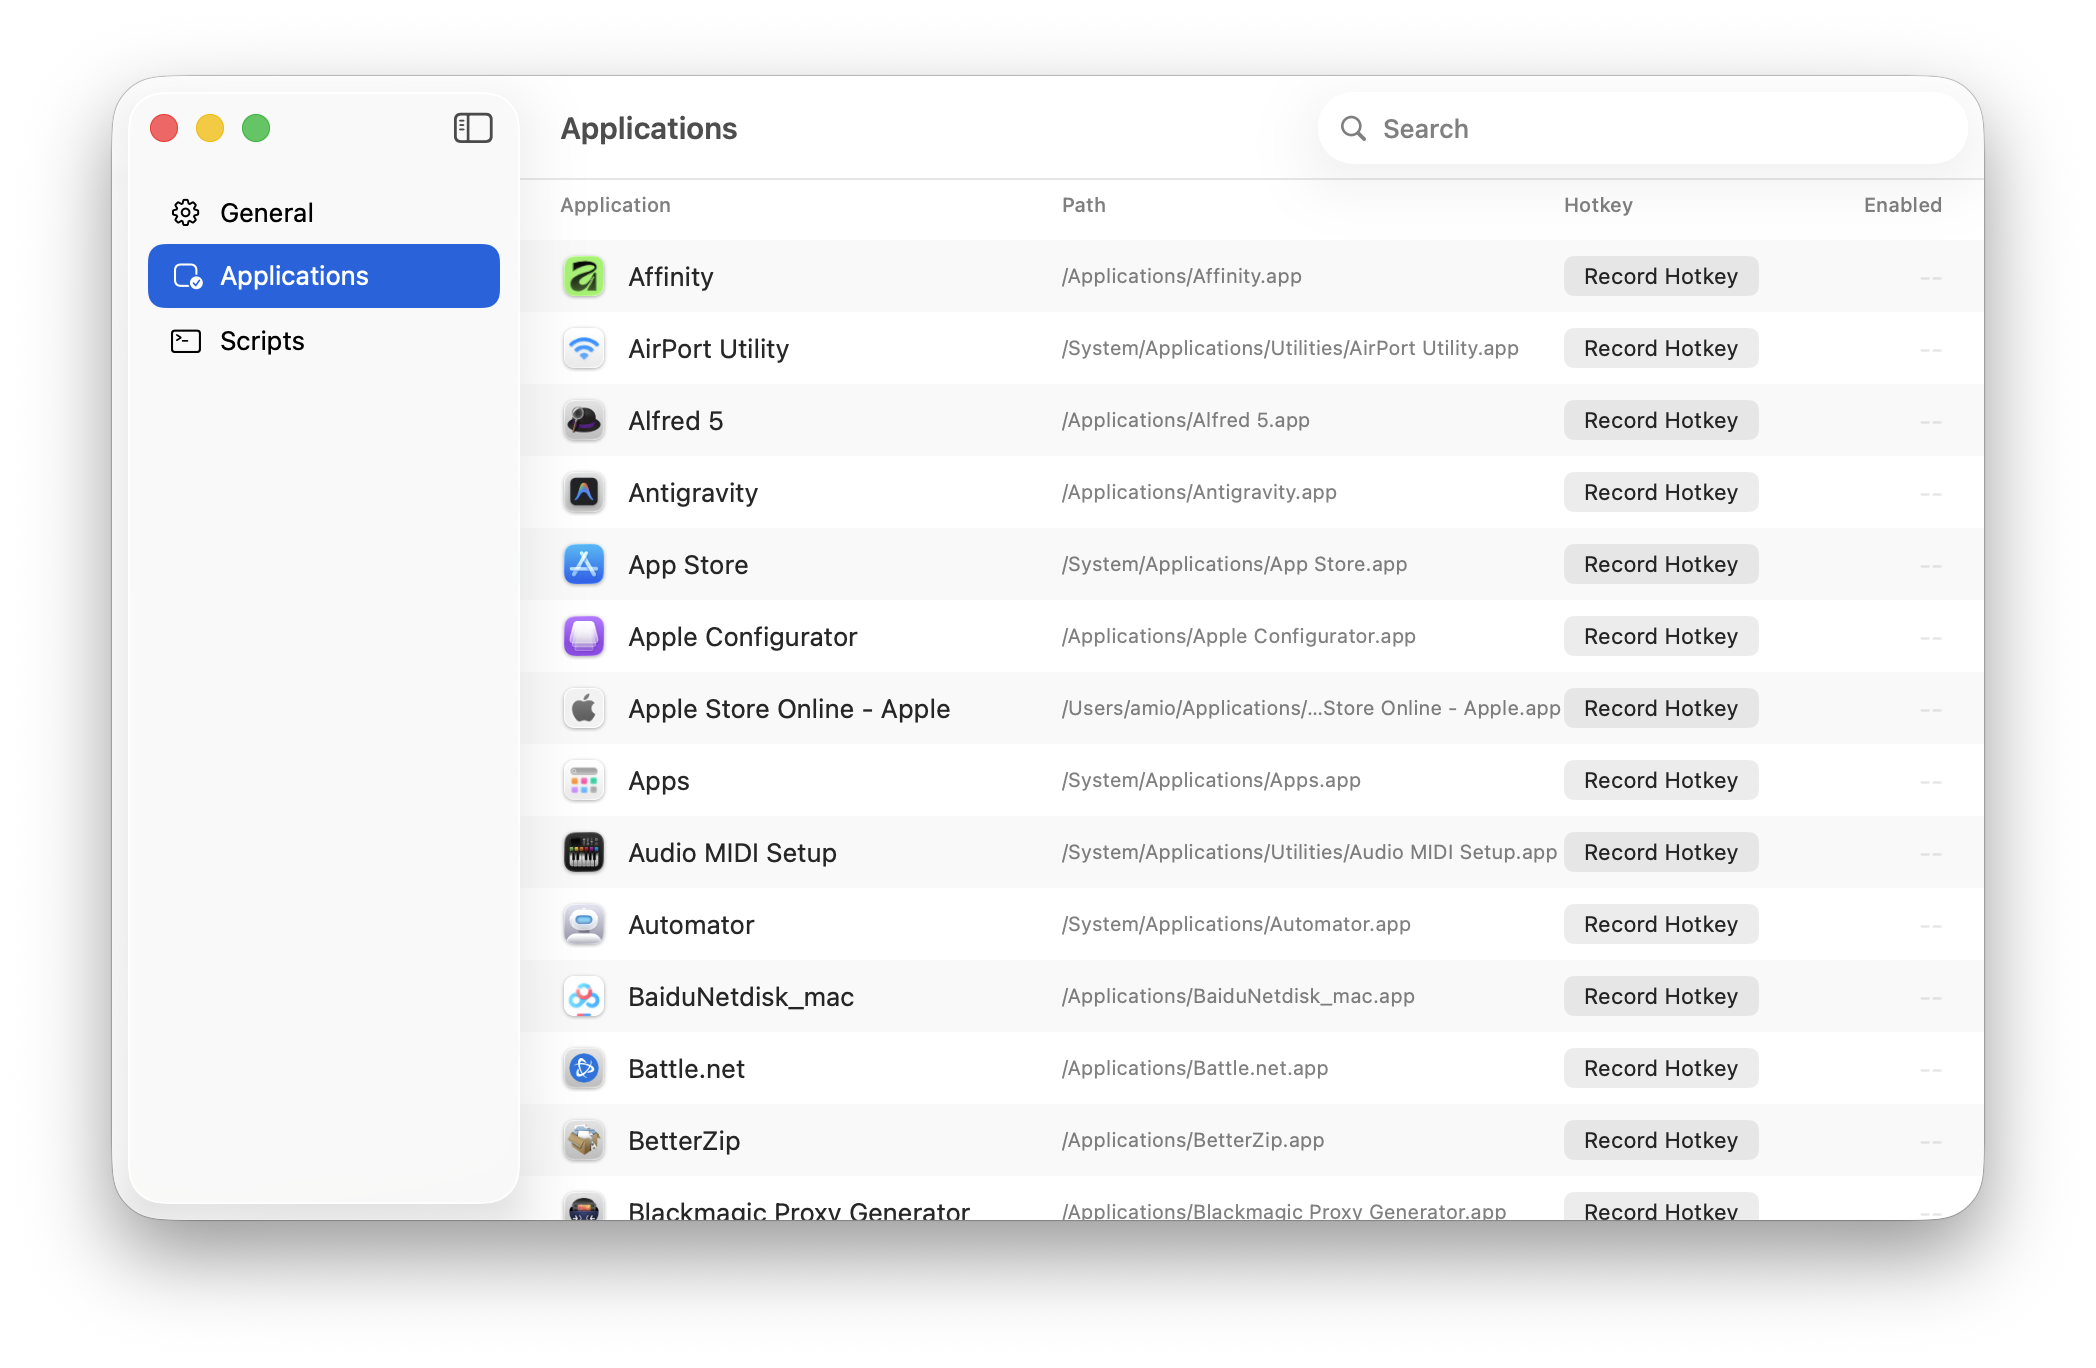This screenshot has width=2096, height=1368.
Task: Click the BetterZip app icon
Action: pos(584,1140)
